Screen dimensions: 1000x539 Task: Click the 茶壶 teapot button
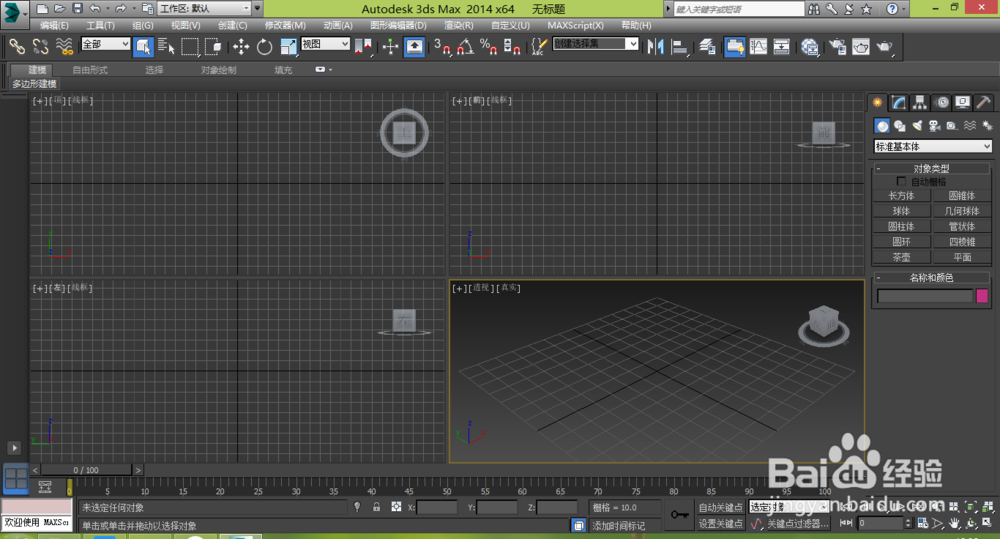[901, 257]
